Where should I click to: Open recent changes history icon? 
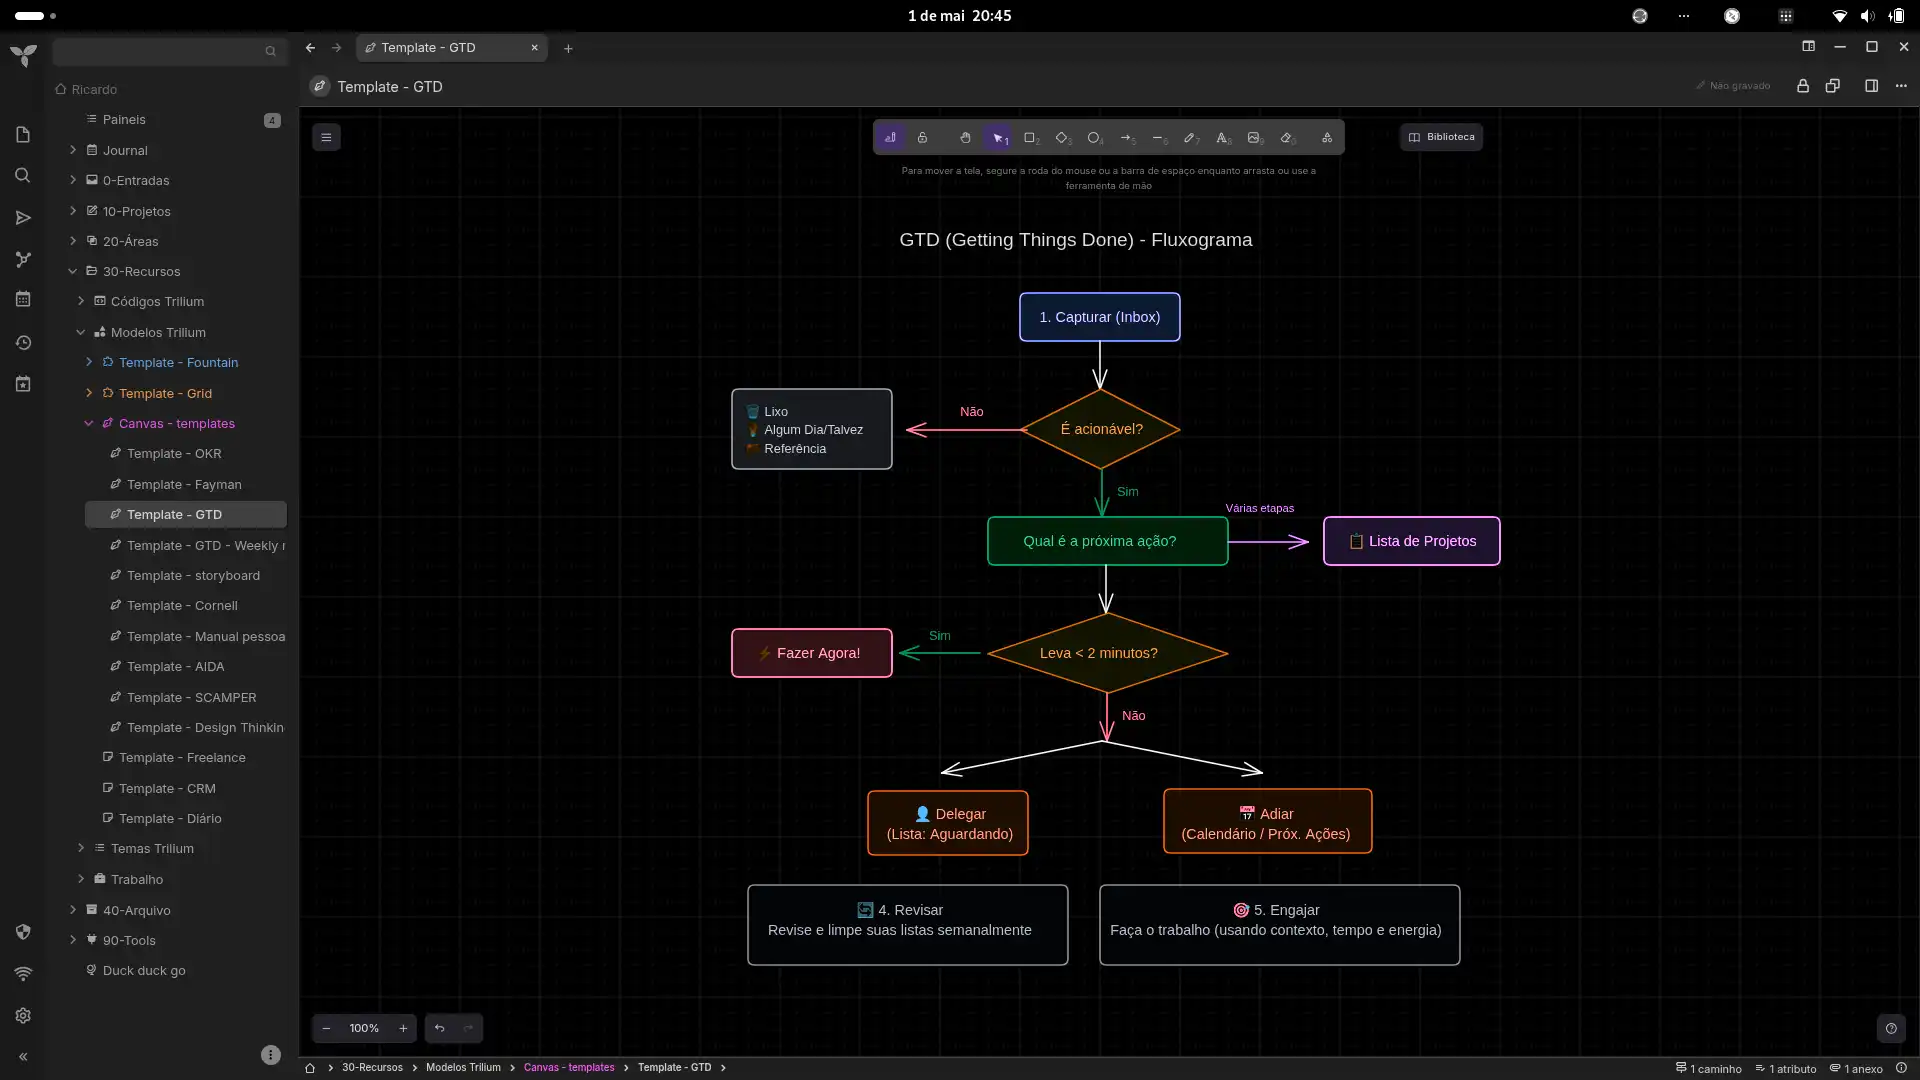coord(23,343)
